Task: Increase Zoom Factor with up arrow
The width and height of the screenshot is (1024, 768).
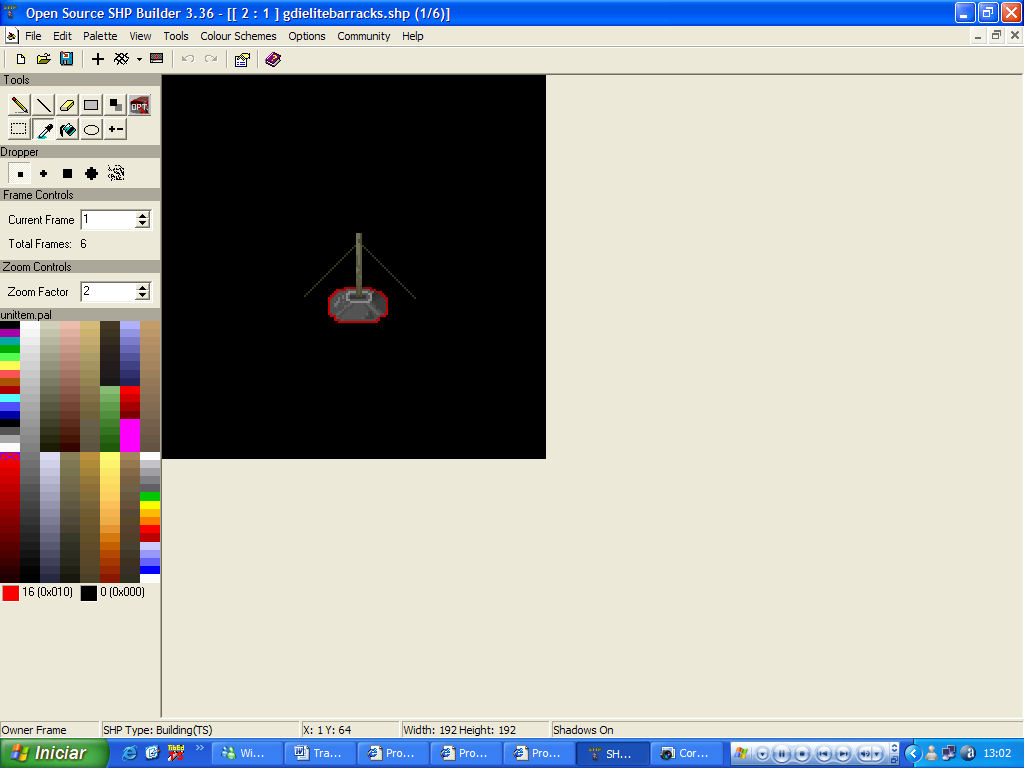Action: click(142, 287)
